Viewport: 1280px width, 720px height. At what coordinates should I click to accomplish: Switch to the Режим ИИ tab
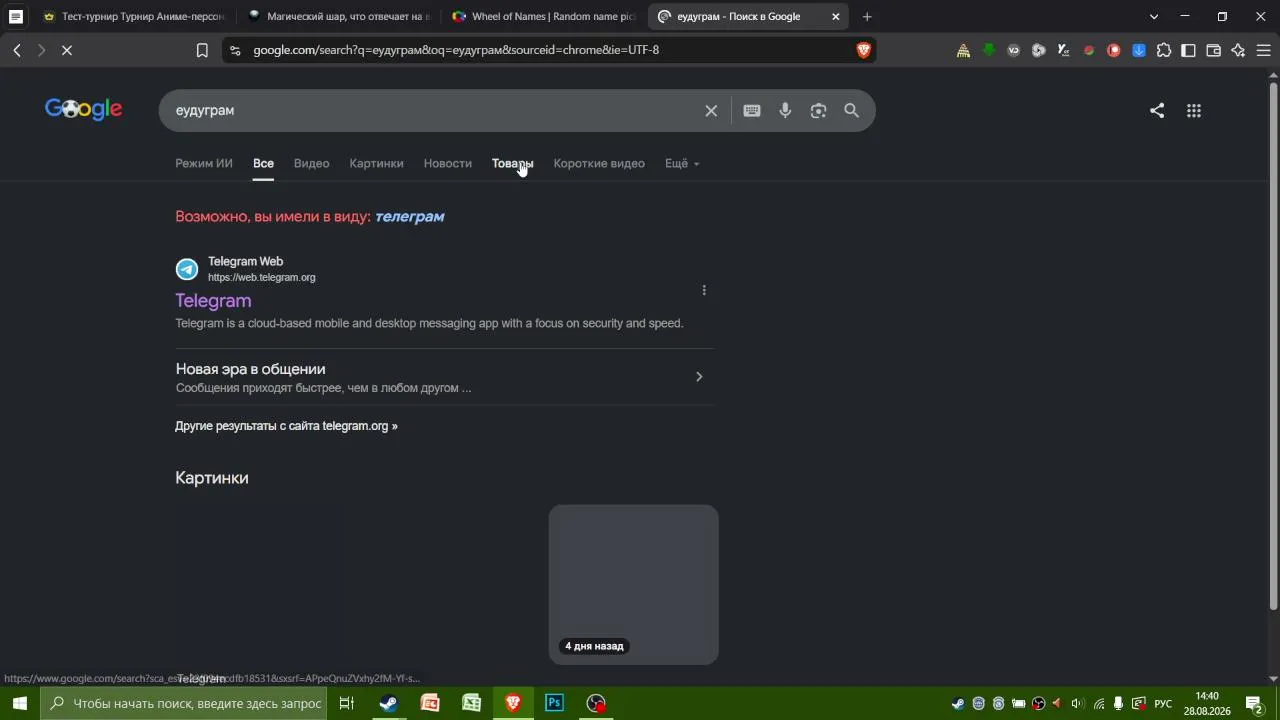pyautogui.click(x=204, y=163)
